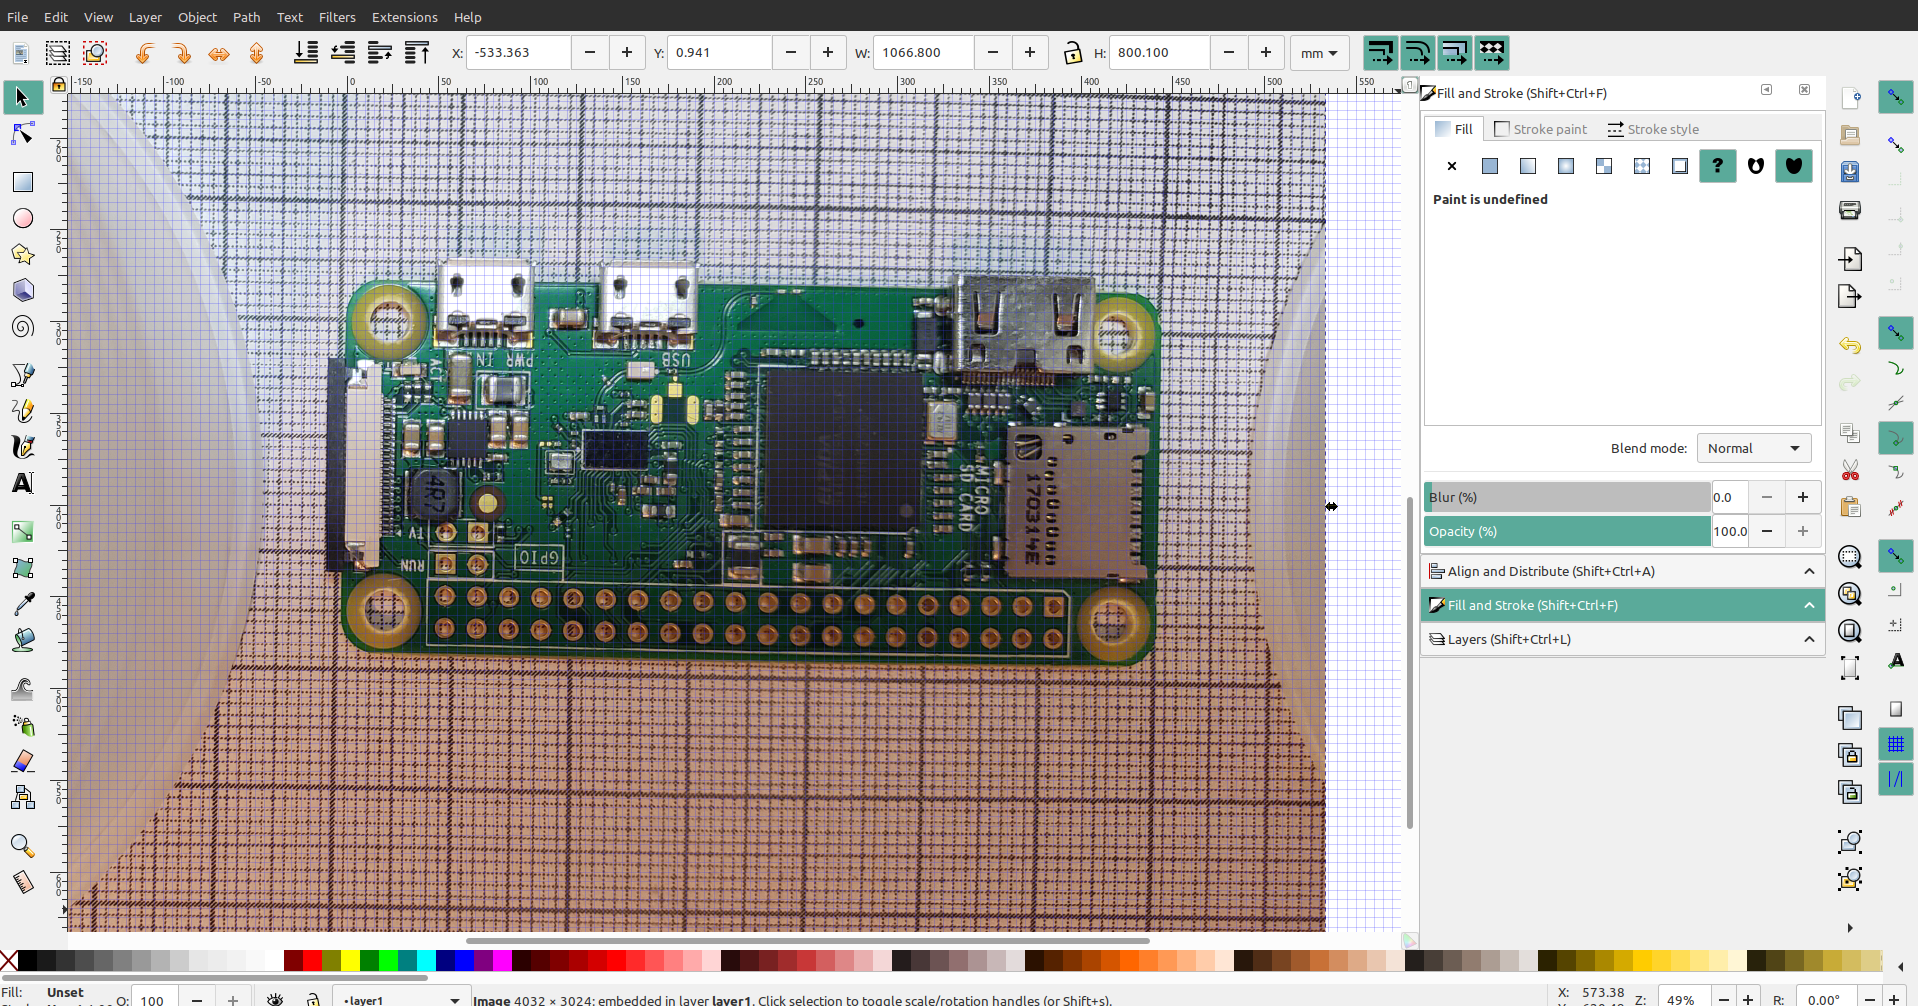Lower selection to bottom
Screen dimensions: 1918x1006
click(306, 53)
